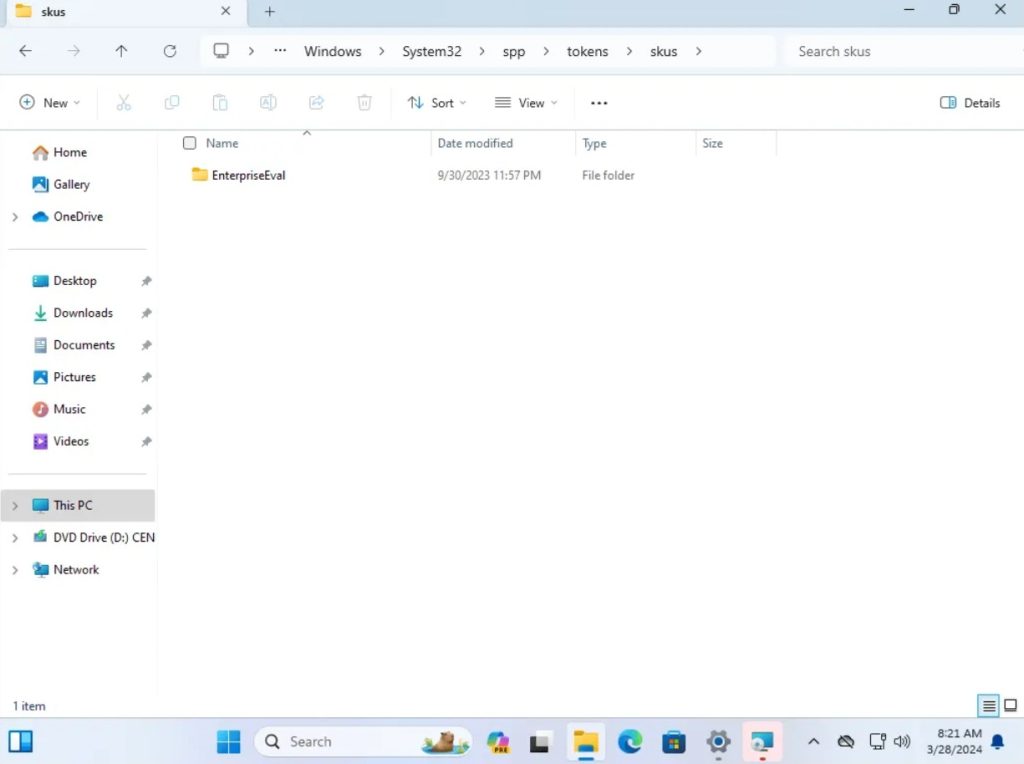Click the pin icon beside Music
1024x764 pixels.
146,409
